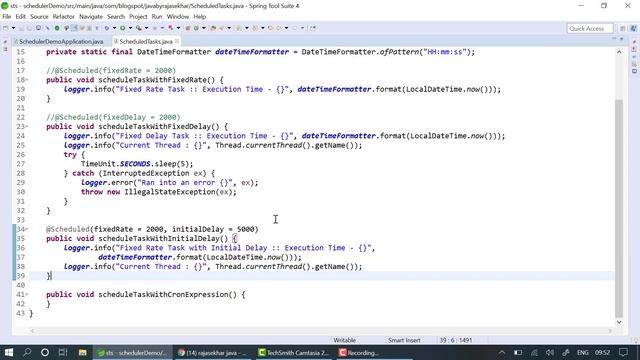
Task: Click the @Scheduled annotation on line 34
Action: (68, 229)
